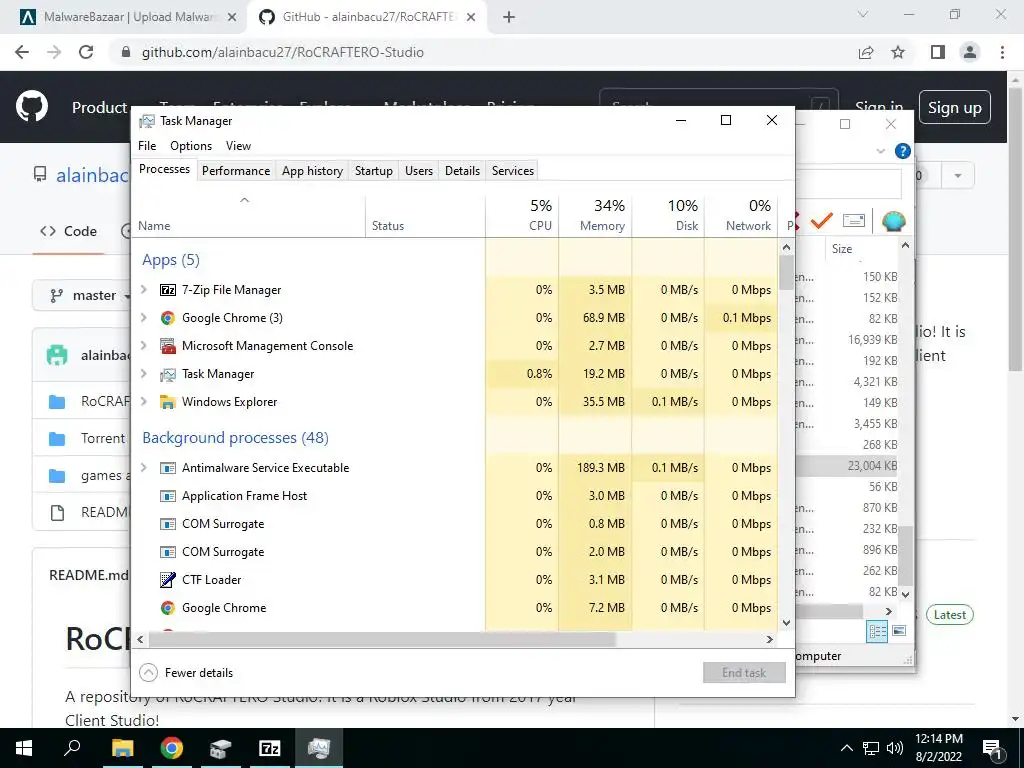Screen dimensions: 1024x768
Task: Click Task Manager vertical scrollbar down arrow
Action: (x=786, y=622)
